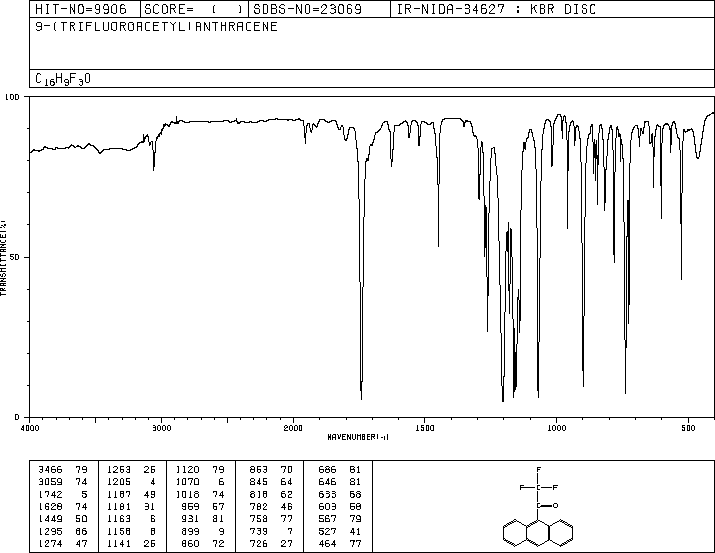Click the 1742 peak entry in table

pos(64,494)
